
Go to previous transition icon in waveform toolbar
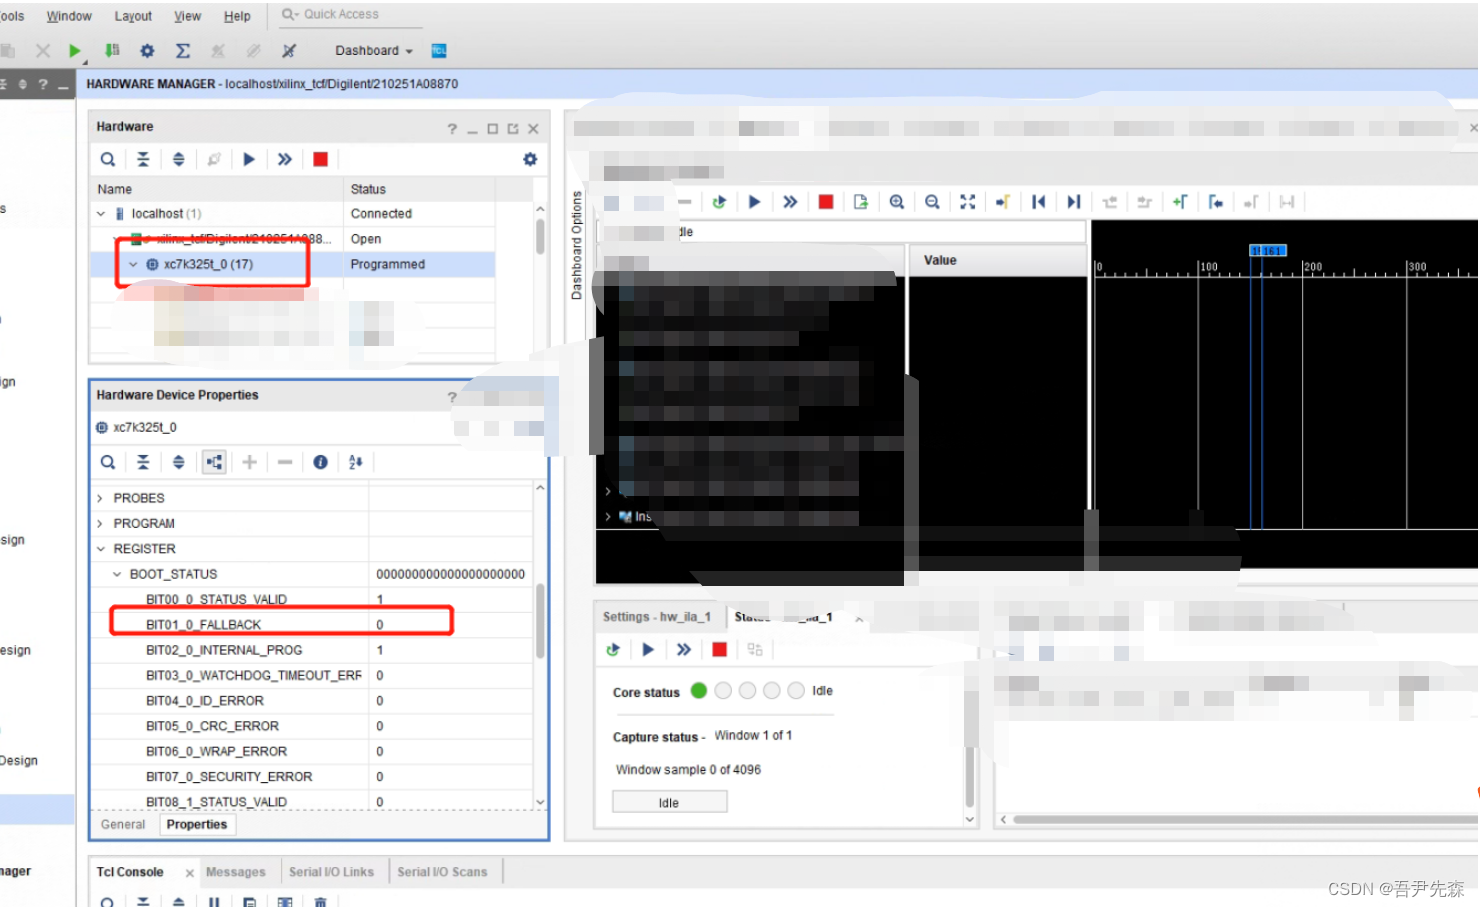(1038, 201)
